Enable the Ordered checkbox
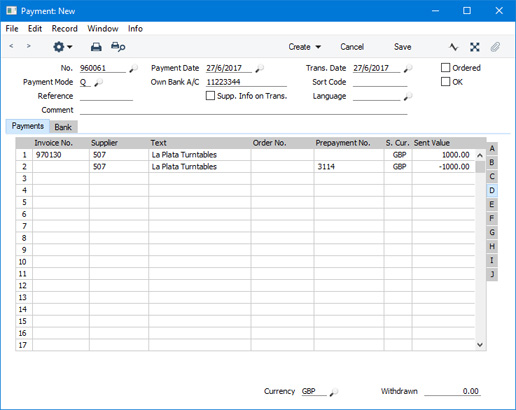The height and width of the screenshot is (410, 516). point(445,68)
